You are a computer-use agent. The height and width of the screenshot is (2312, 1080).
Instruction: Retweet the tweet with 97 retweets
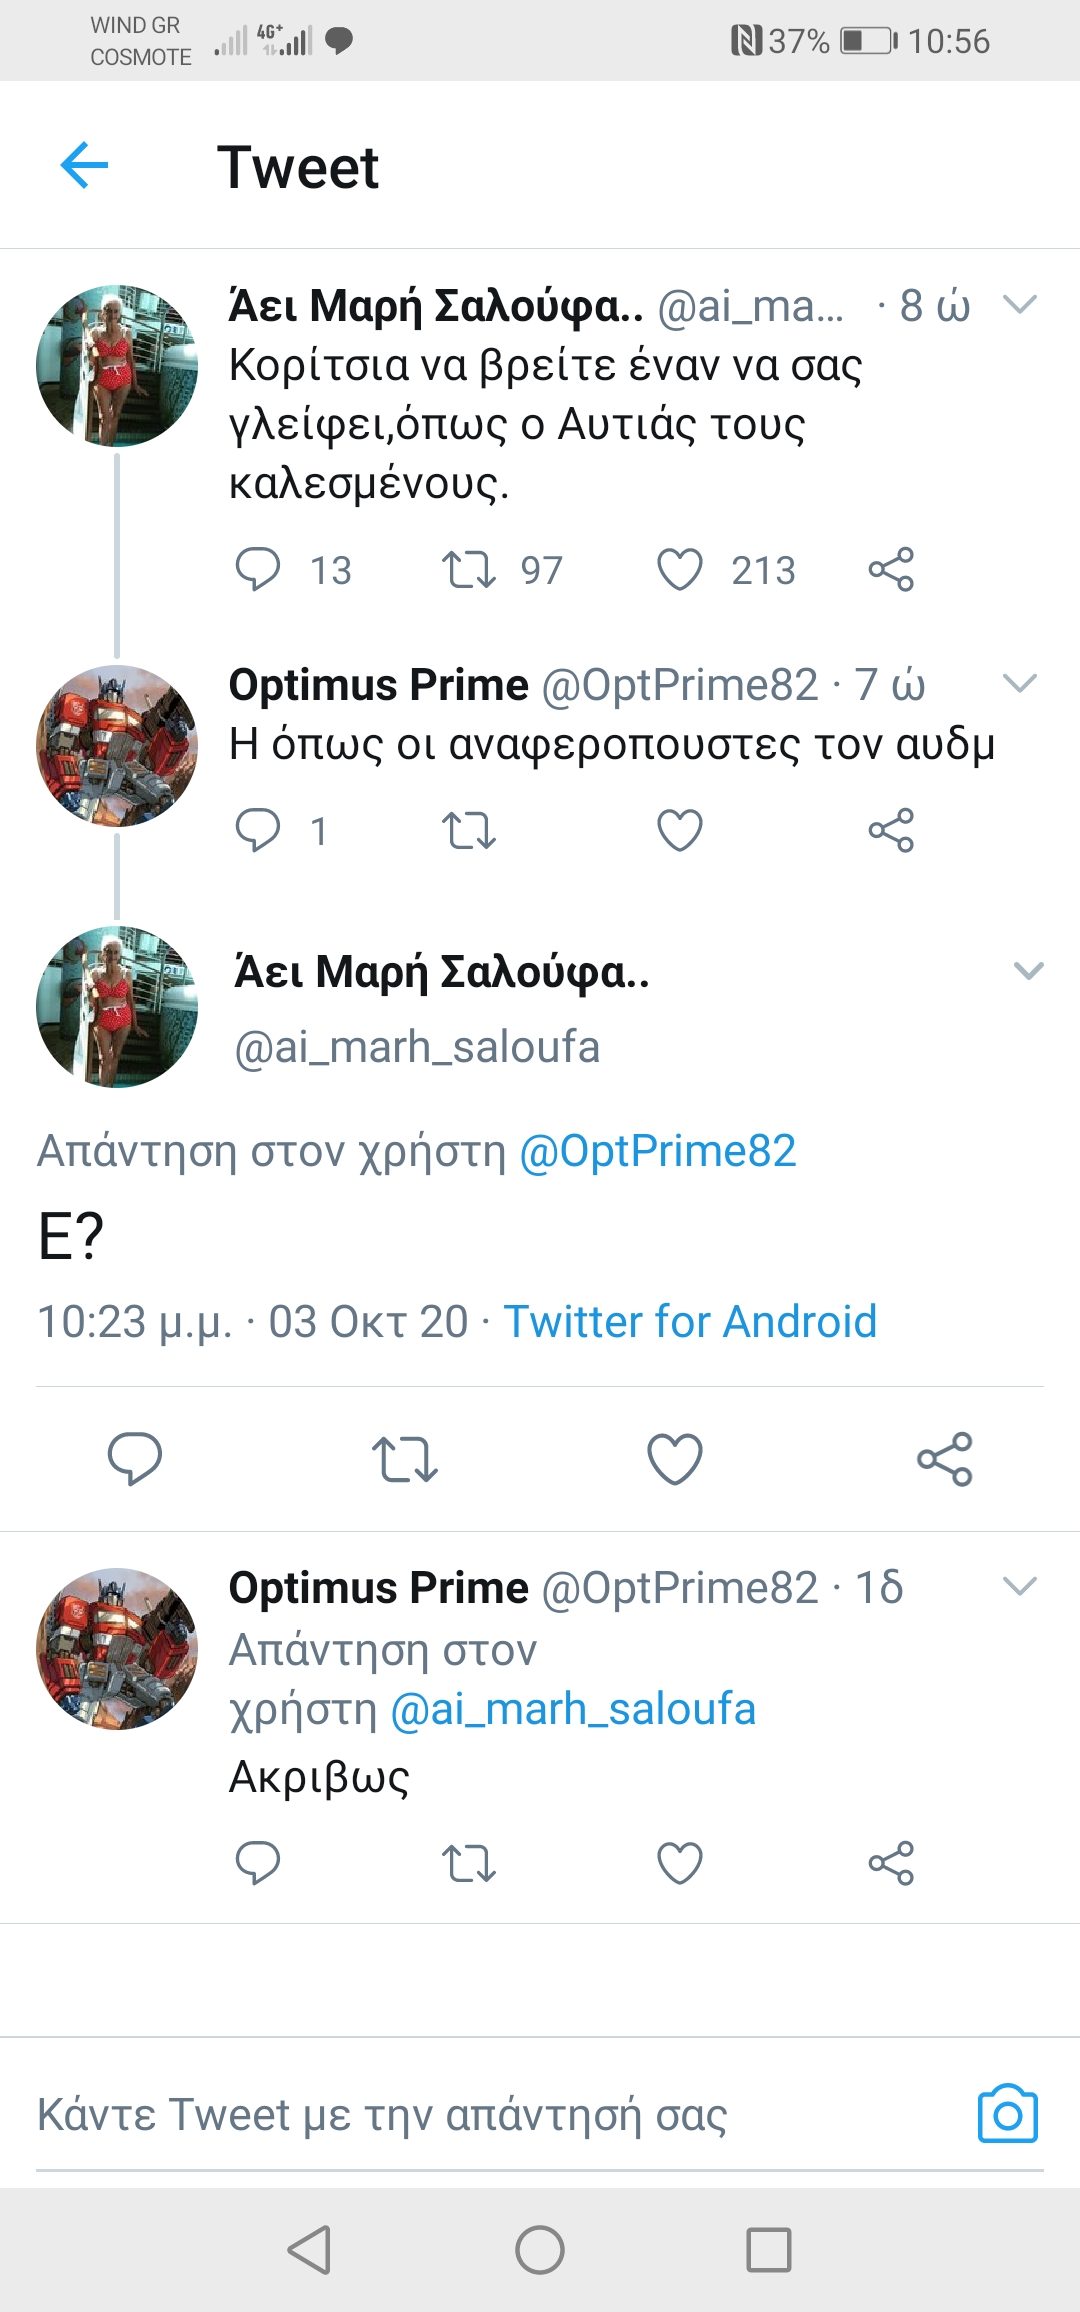click(x=468, y=570)
